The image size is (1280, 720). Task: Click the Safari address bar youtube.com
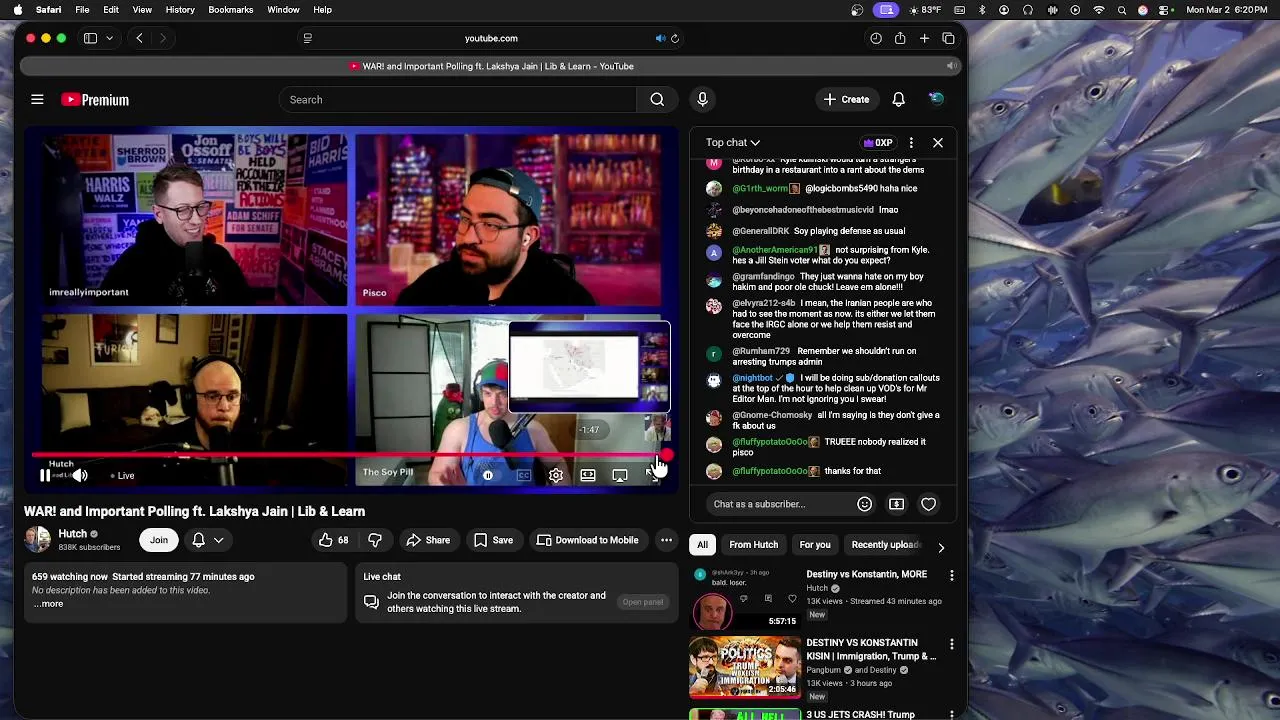tap(491, 38)
